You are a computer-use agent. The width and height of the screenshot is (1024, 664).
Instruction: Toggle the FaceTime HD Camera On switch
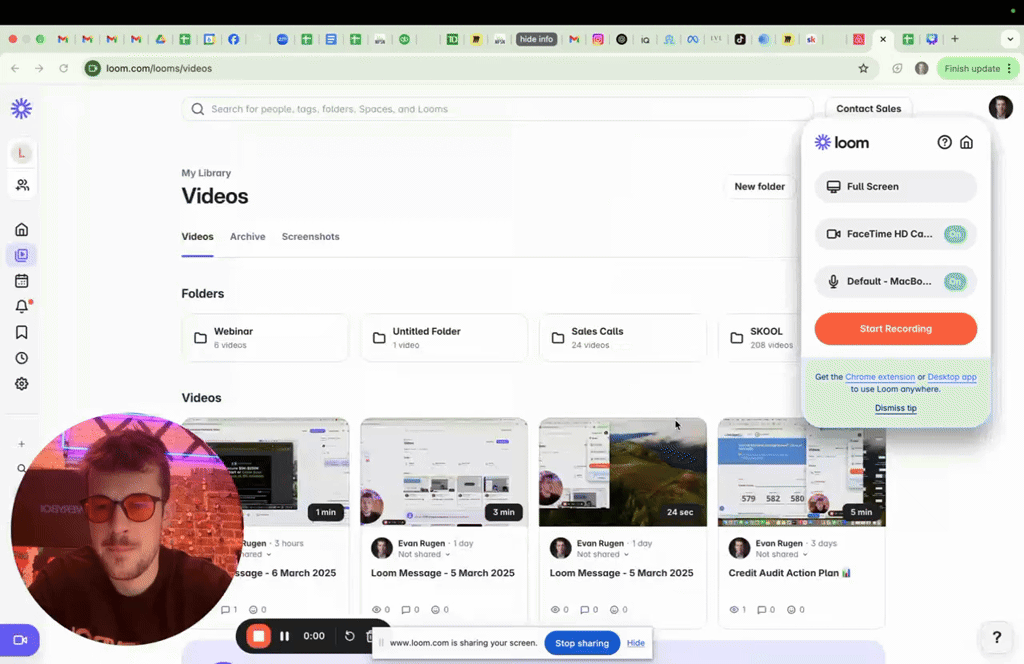[x=955, y=234]
